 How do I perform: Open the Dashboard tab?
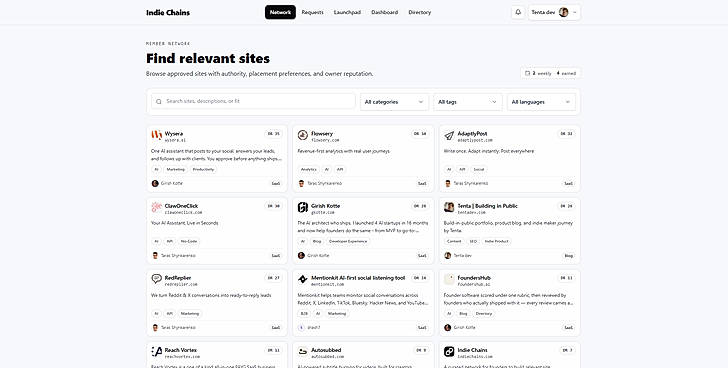pyautogui.click(x=384, y=13)
